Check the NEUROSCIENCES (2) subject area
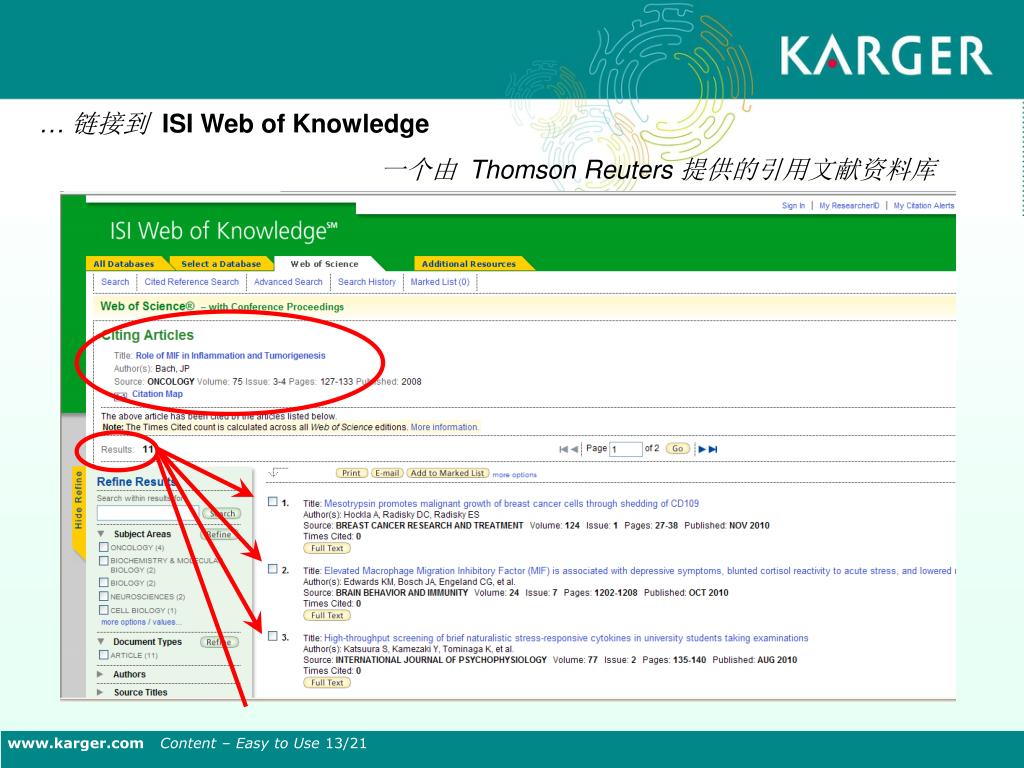1024x768 pixels. (103, 596)
